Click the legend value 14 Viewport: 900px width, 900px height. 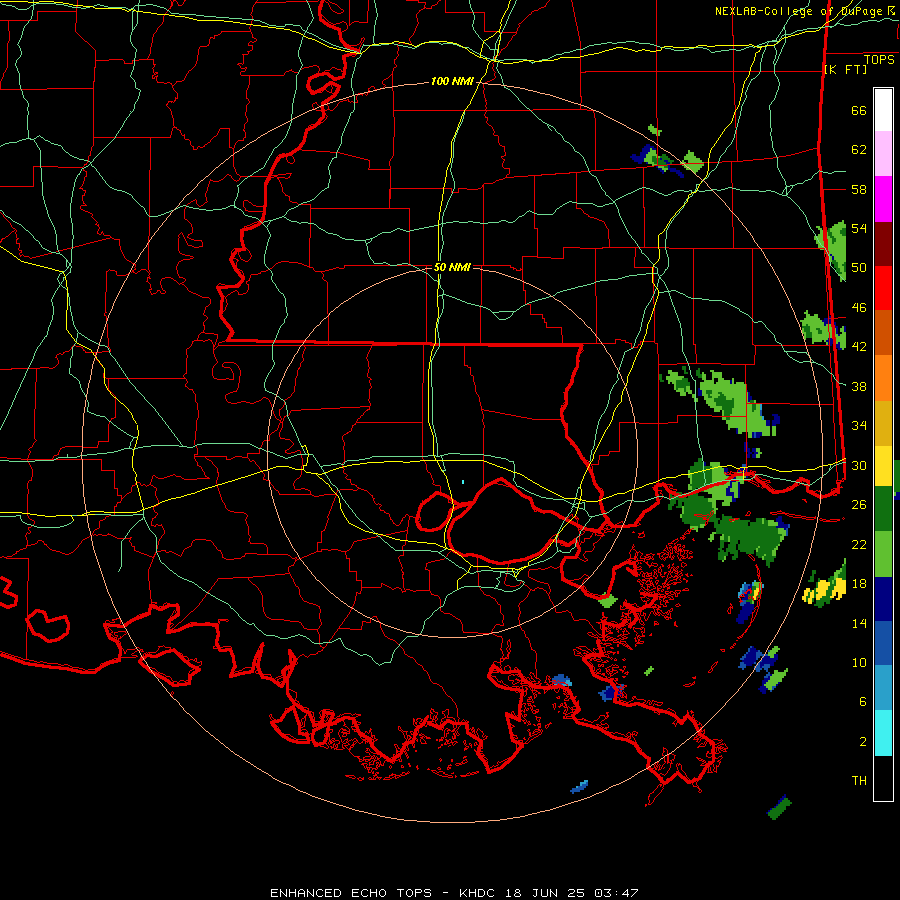click(x=859, y=623)
